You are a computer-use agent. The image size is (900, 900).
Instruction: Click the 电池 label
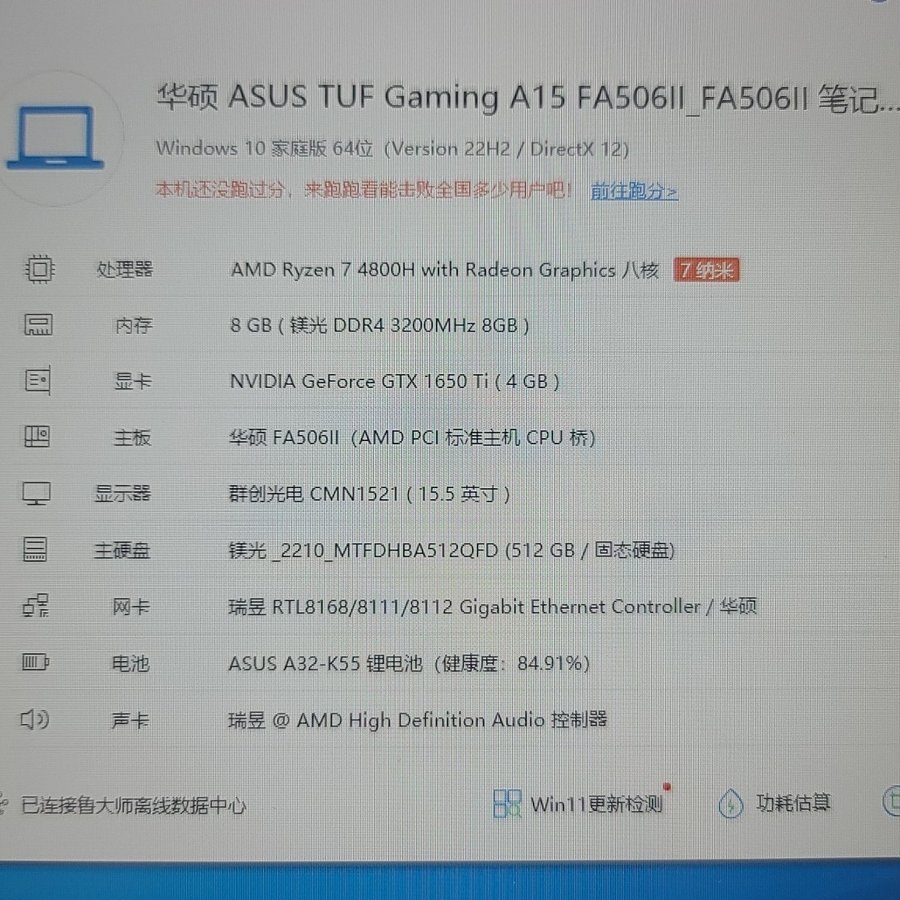[130, 664]
